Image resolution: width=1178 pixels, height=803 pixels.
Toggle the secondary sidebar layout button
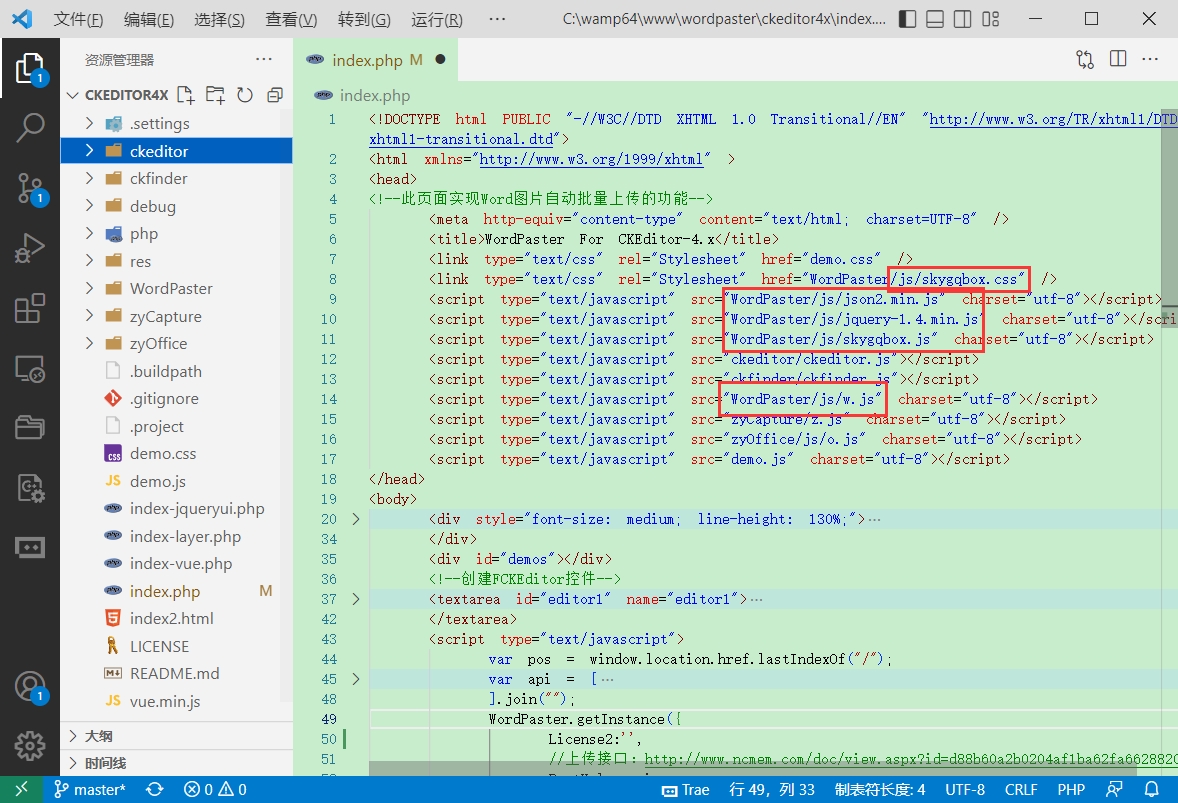point(962,19)
